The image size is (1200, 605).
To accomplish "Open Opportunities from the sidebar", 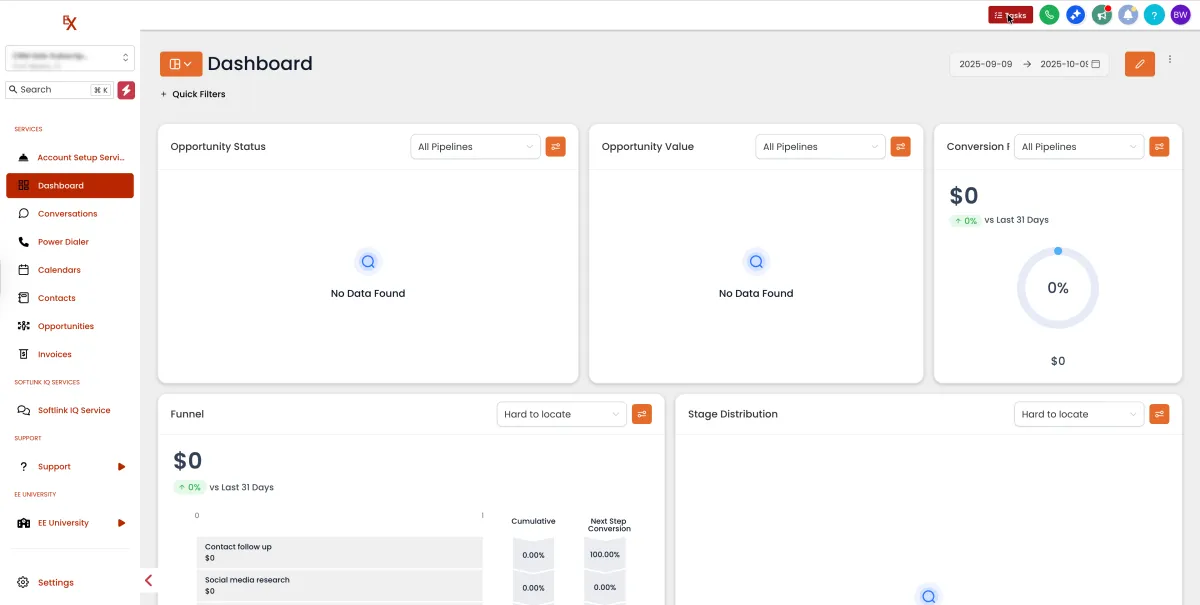I will point(70,326).
